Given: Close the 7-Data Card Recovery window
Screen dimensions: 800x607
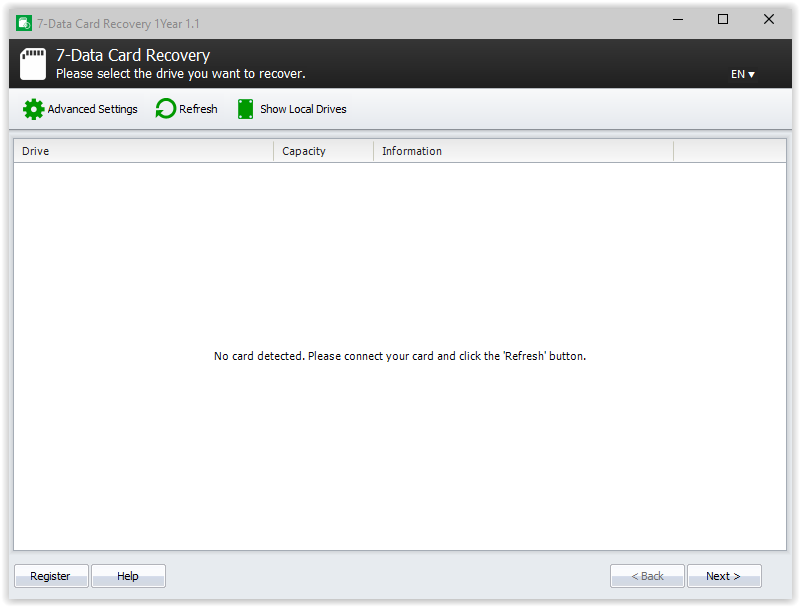Looking at the screenshot, I should point(769,19).
